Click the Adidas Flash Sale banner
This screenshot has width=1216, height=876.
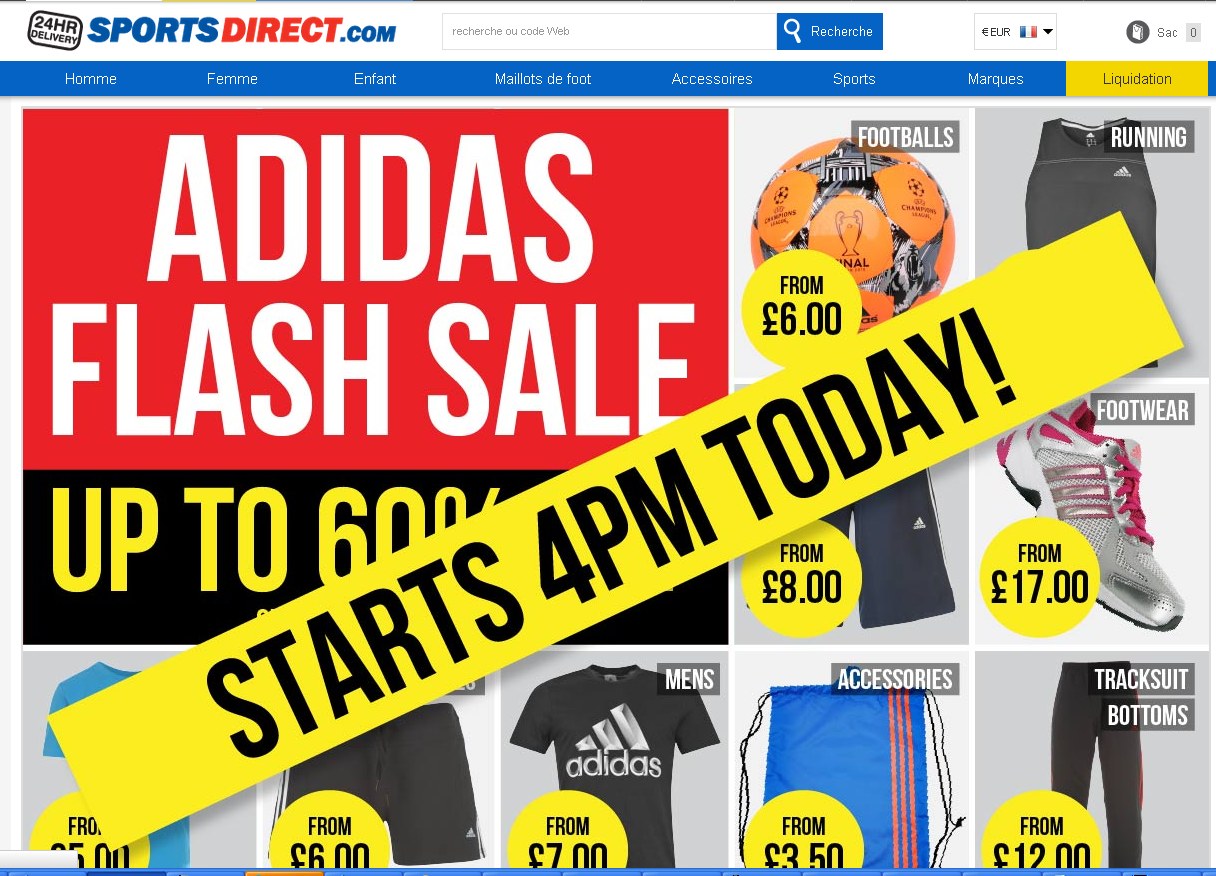[x=375, y=376]
